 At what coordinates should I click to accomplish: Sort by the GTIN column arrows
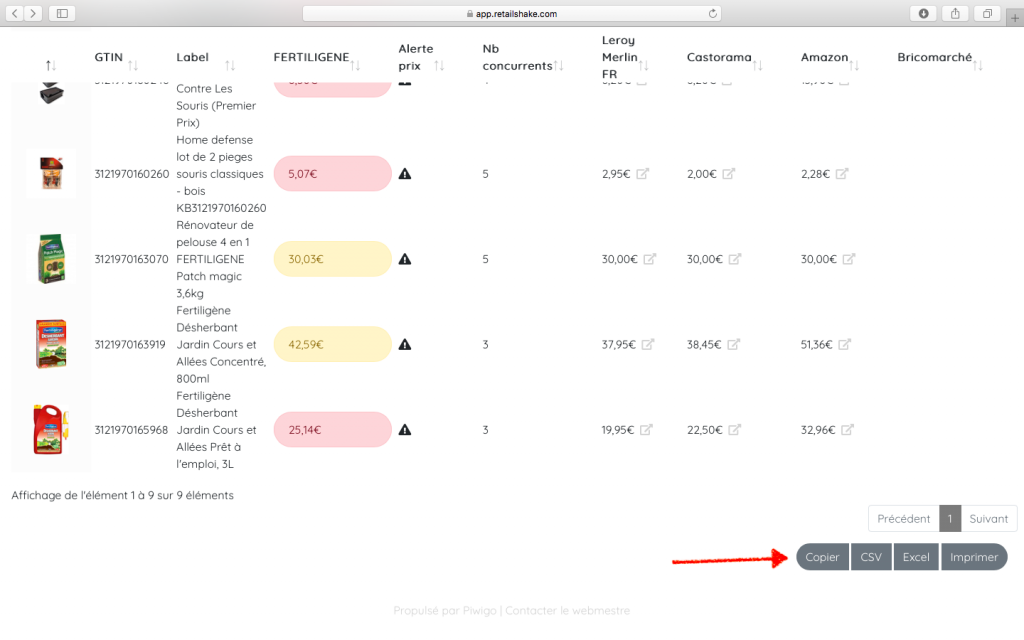point(133,65)
